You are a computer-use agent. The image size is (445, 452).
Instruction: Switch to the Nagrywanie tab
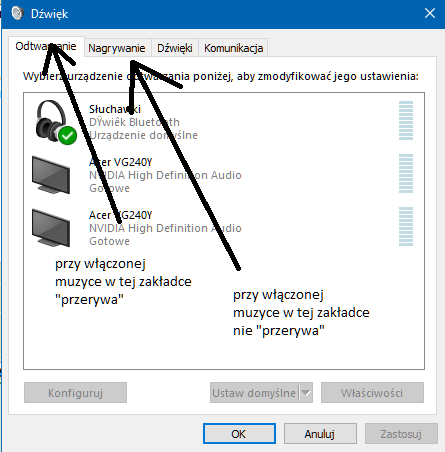tap(117, 48)
